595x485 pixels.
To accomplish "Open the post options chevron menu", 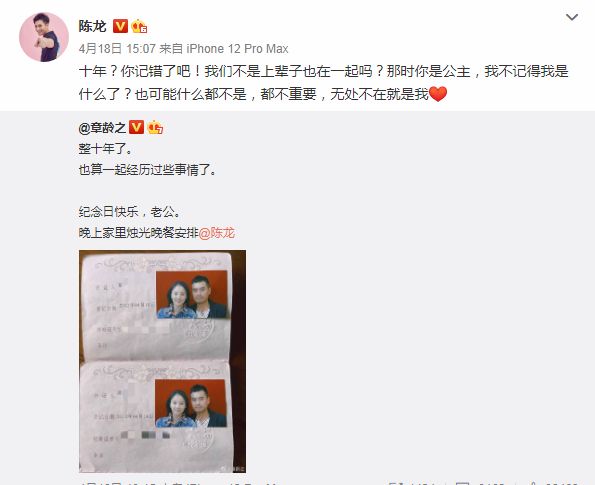I will coord(572,17).
